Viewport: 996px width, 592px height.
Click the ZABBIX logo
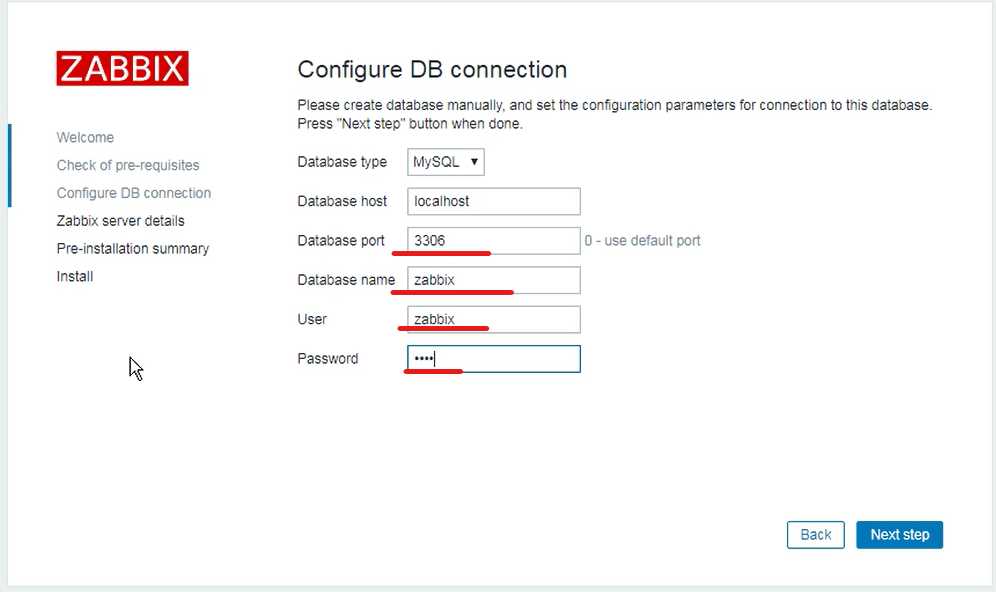pyautogui.click(x=122, y=68)
